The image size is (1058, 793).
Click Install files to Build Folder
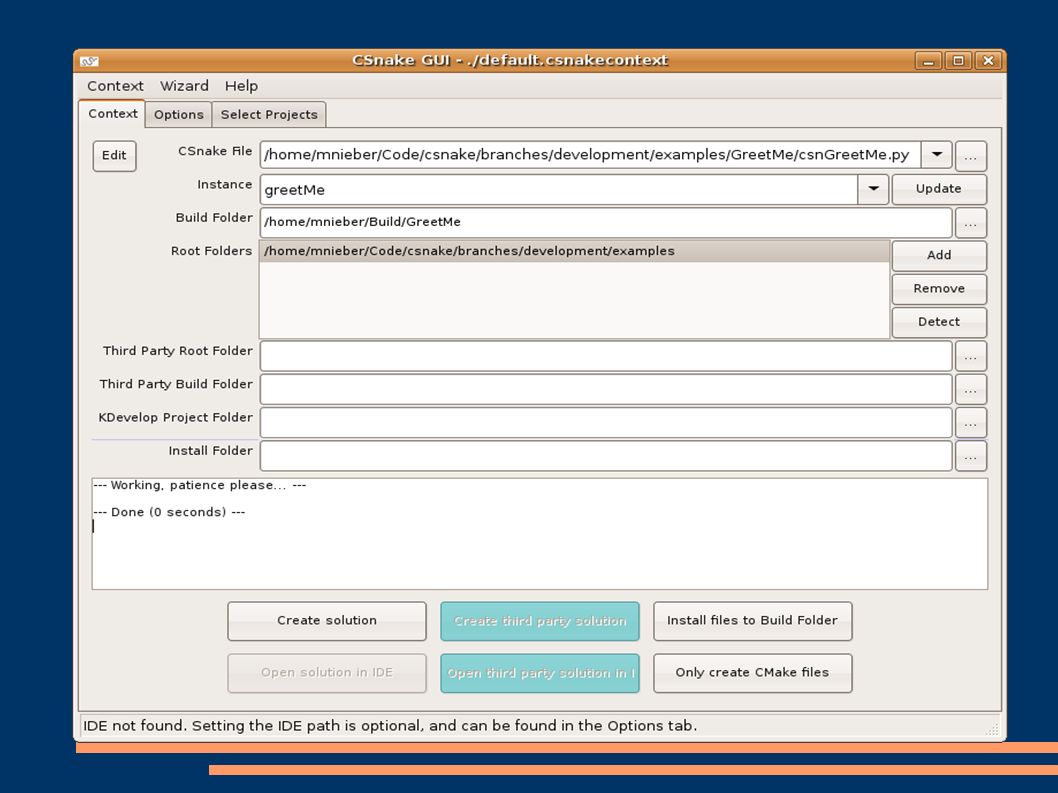coord(752,621)
